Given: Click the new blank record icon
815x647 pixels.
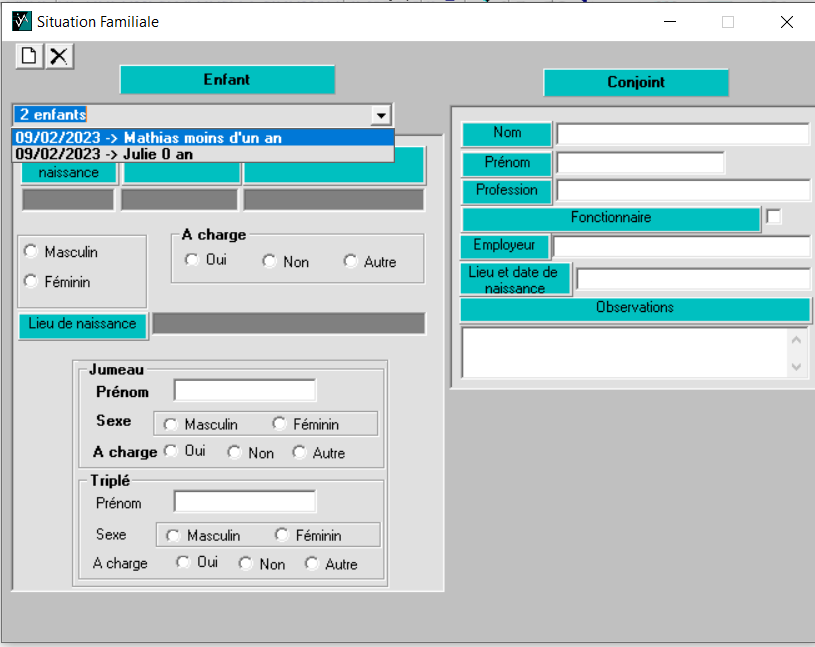Looking at the screenshot, I should (29, 56).
